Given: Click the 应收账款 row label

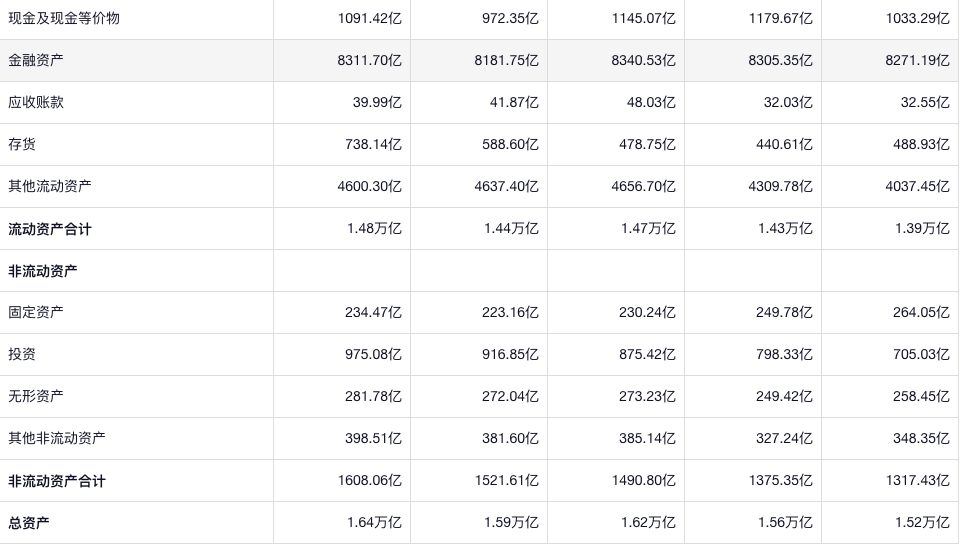Looking at the screenshot, I should (x=36, y=102).
